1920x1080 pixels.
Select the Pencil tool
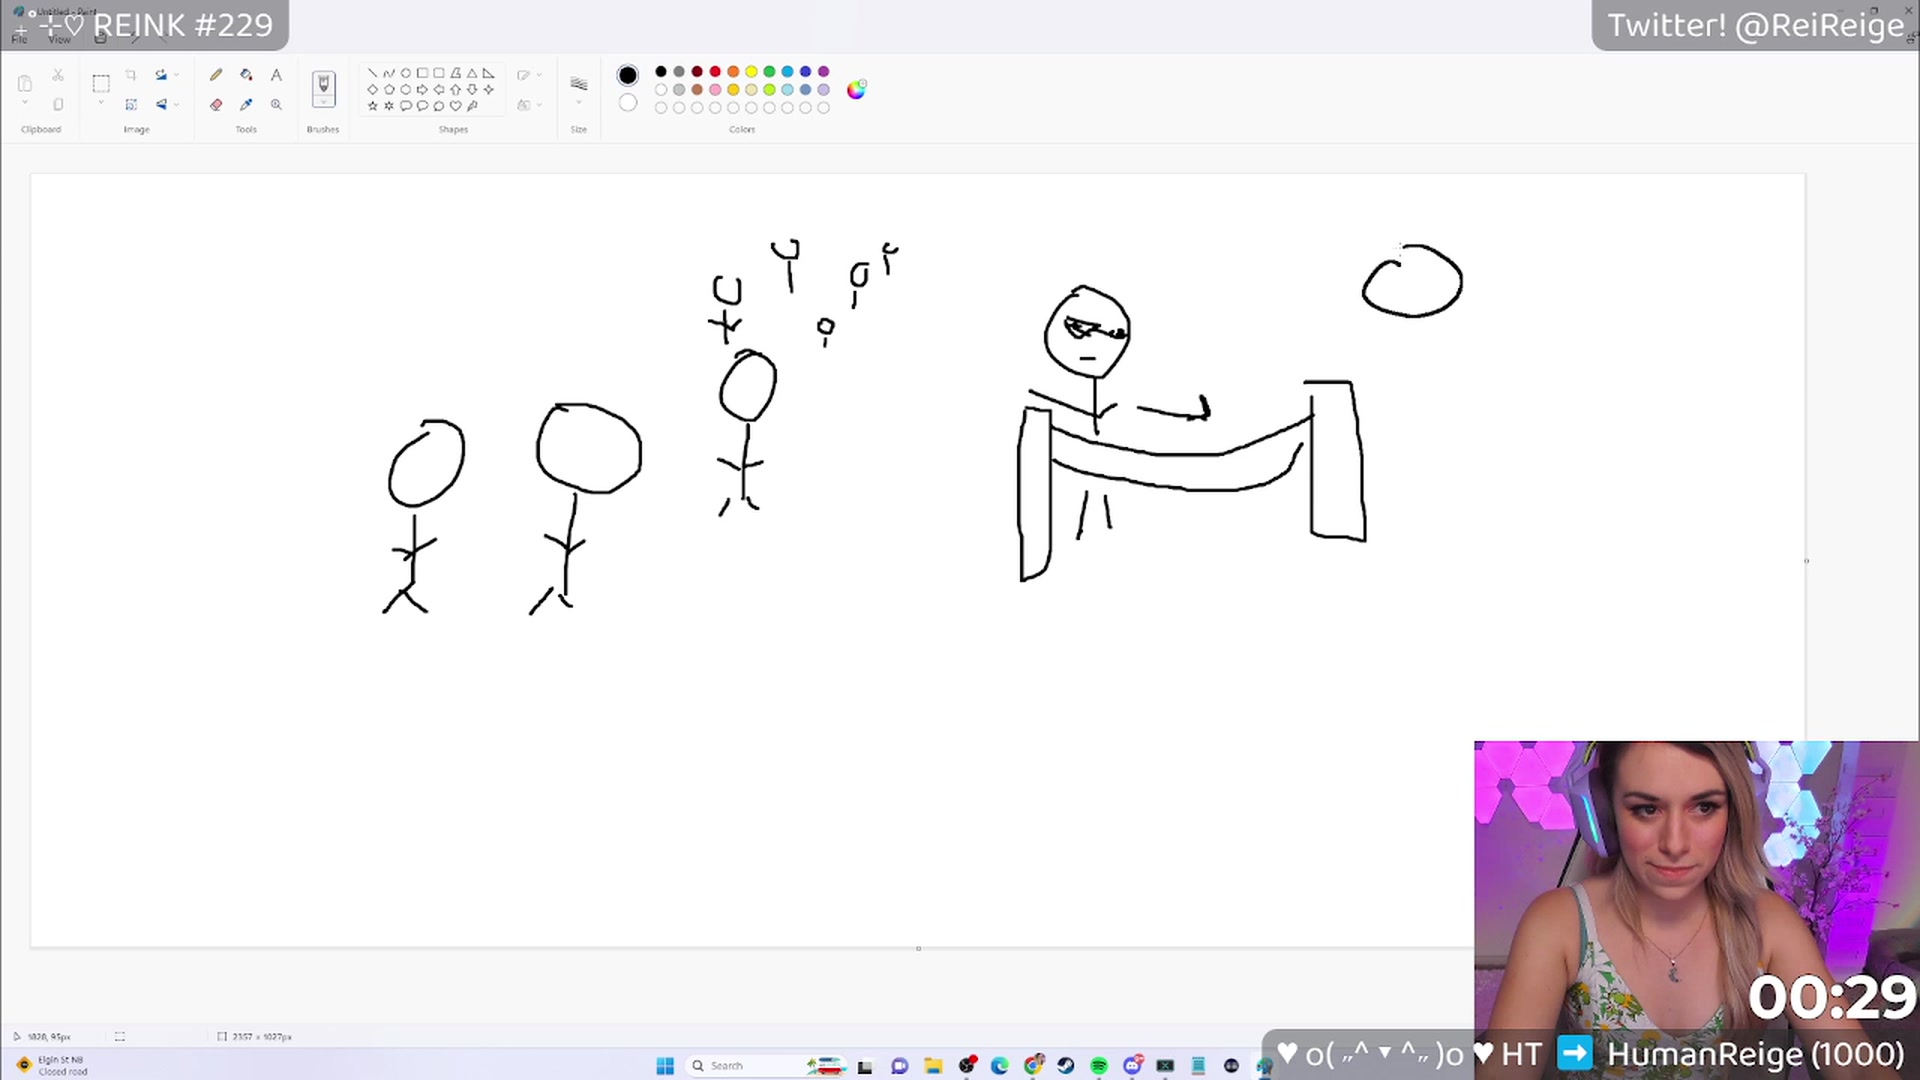click(216, 75)
